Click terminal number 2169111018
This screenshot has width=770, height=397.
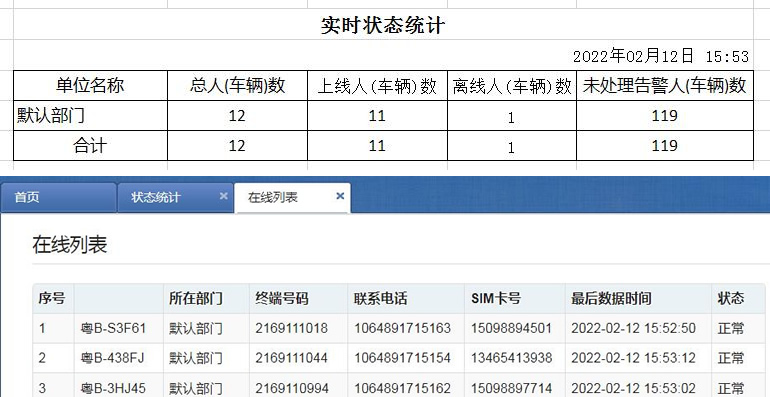click(x=291, y=328)
